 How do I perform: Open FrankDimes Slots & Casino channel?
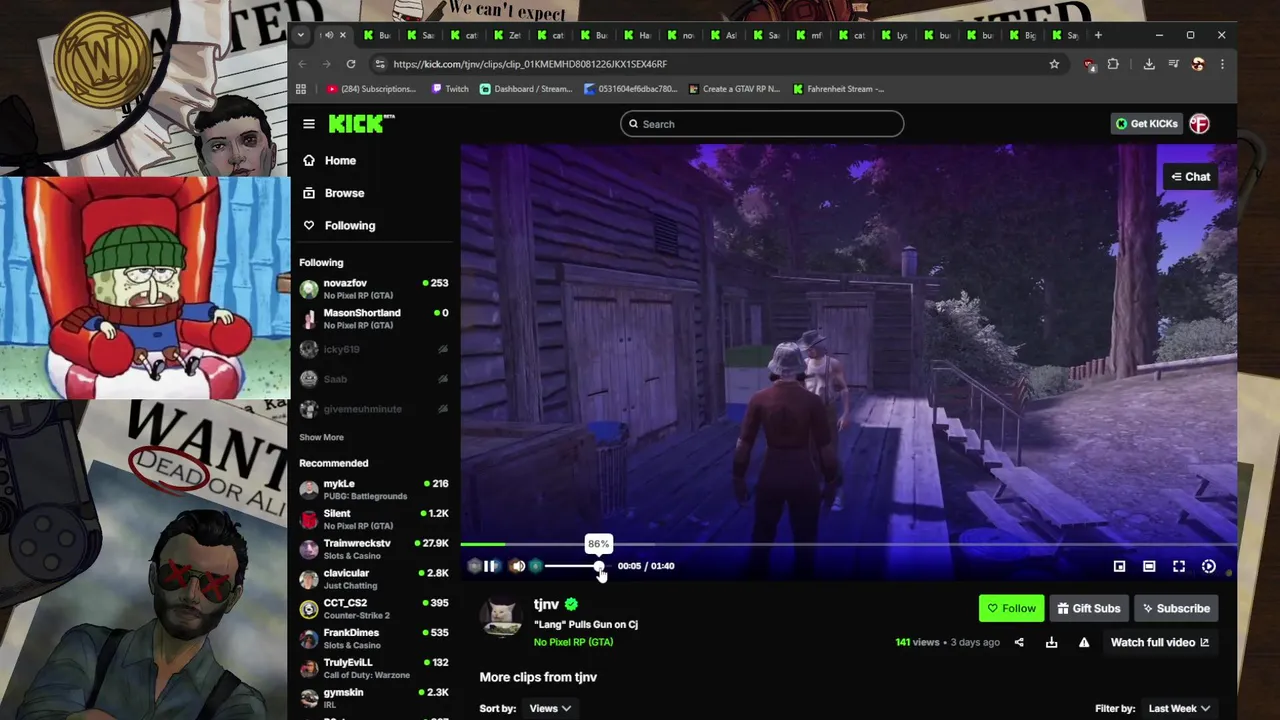pyautogui.click(x=374, y=638)
